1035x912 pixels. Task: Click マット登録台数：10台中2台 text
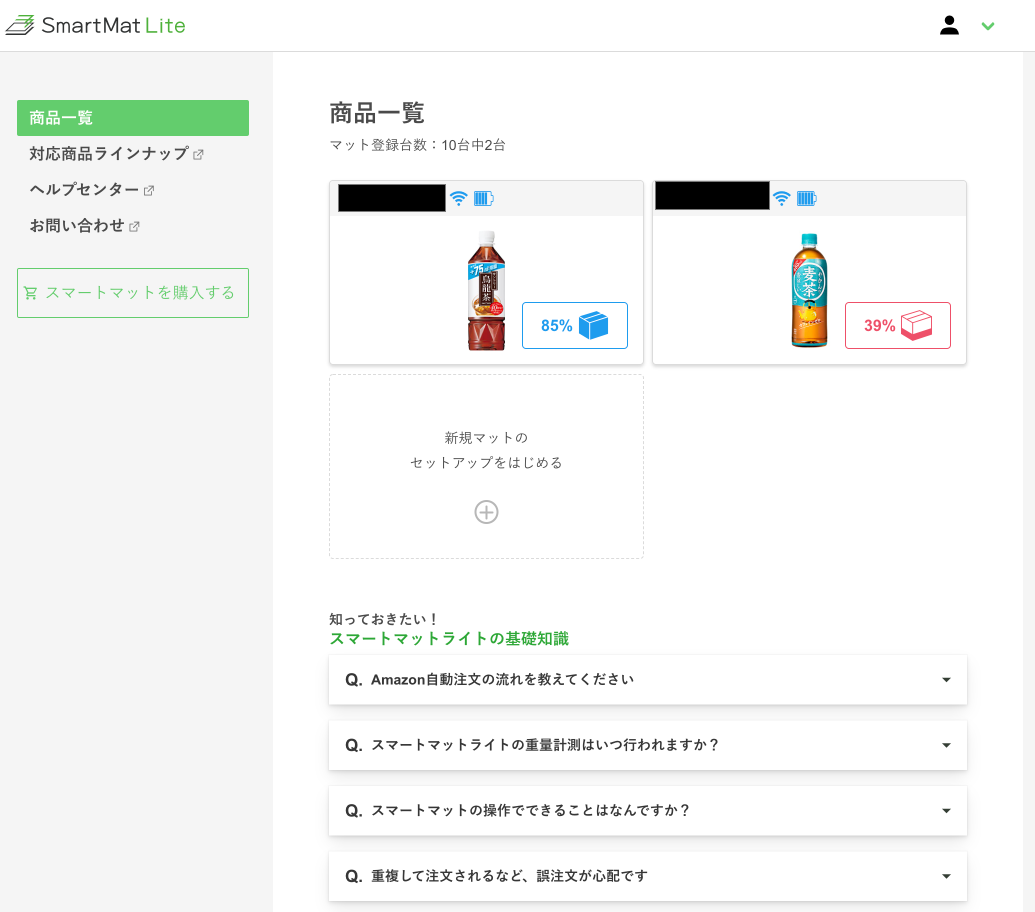[418, 145]
